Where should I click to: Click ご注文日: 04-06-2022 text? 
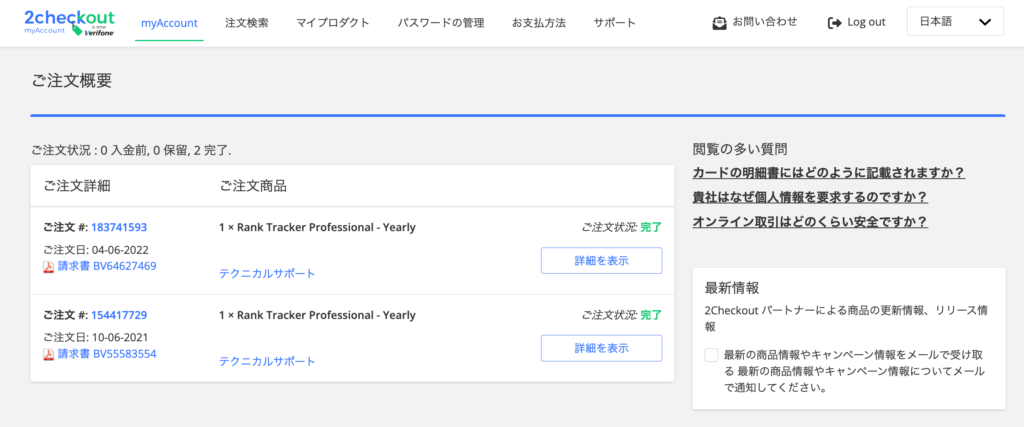pos(96,250)
